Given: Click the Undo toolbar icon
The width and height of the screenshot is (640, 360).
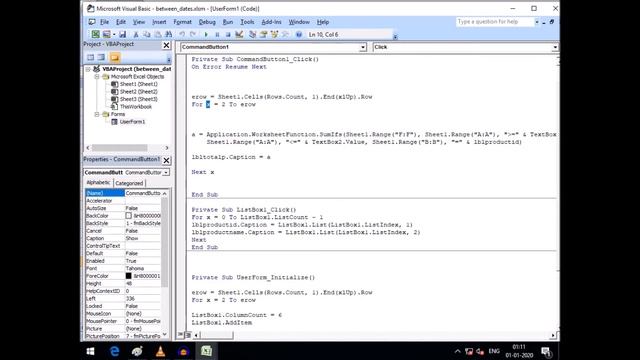Looking at the screenshot, I should (182, 35).
